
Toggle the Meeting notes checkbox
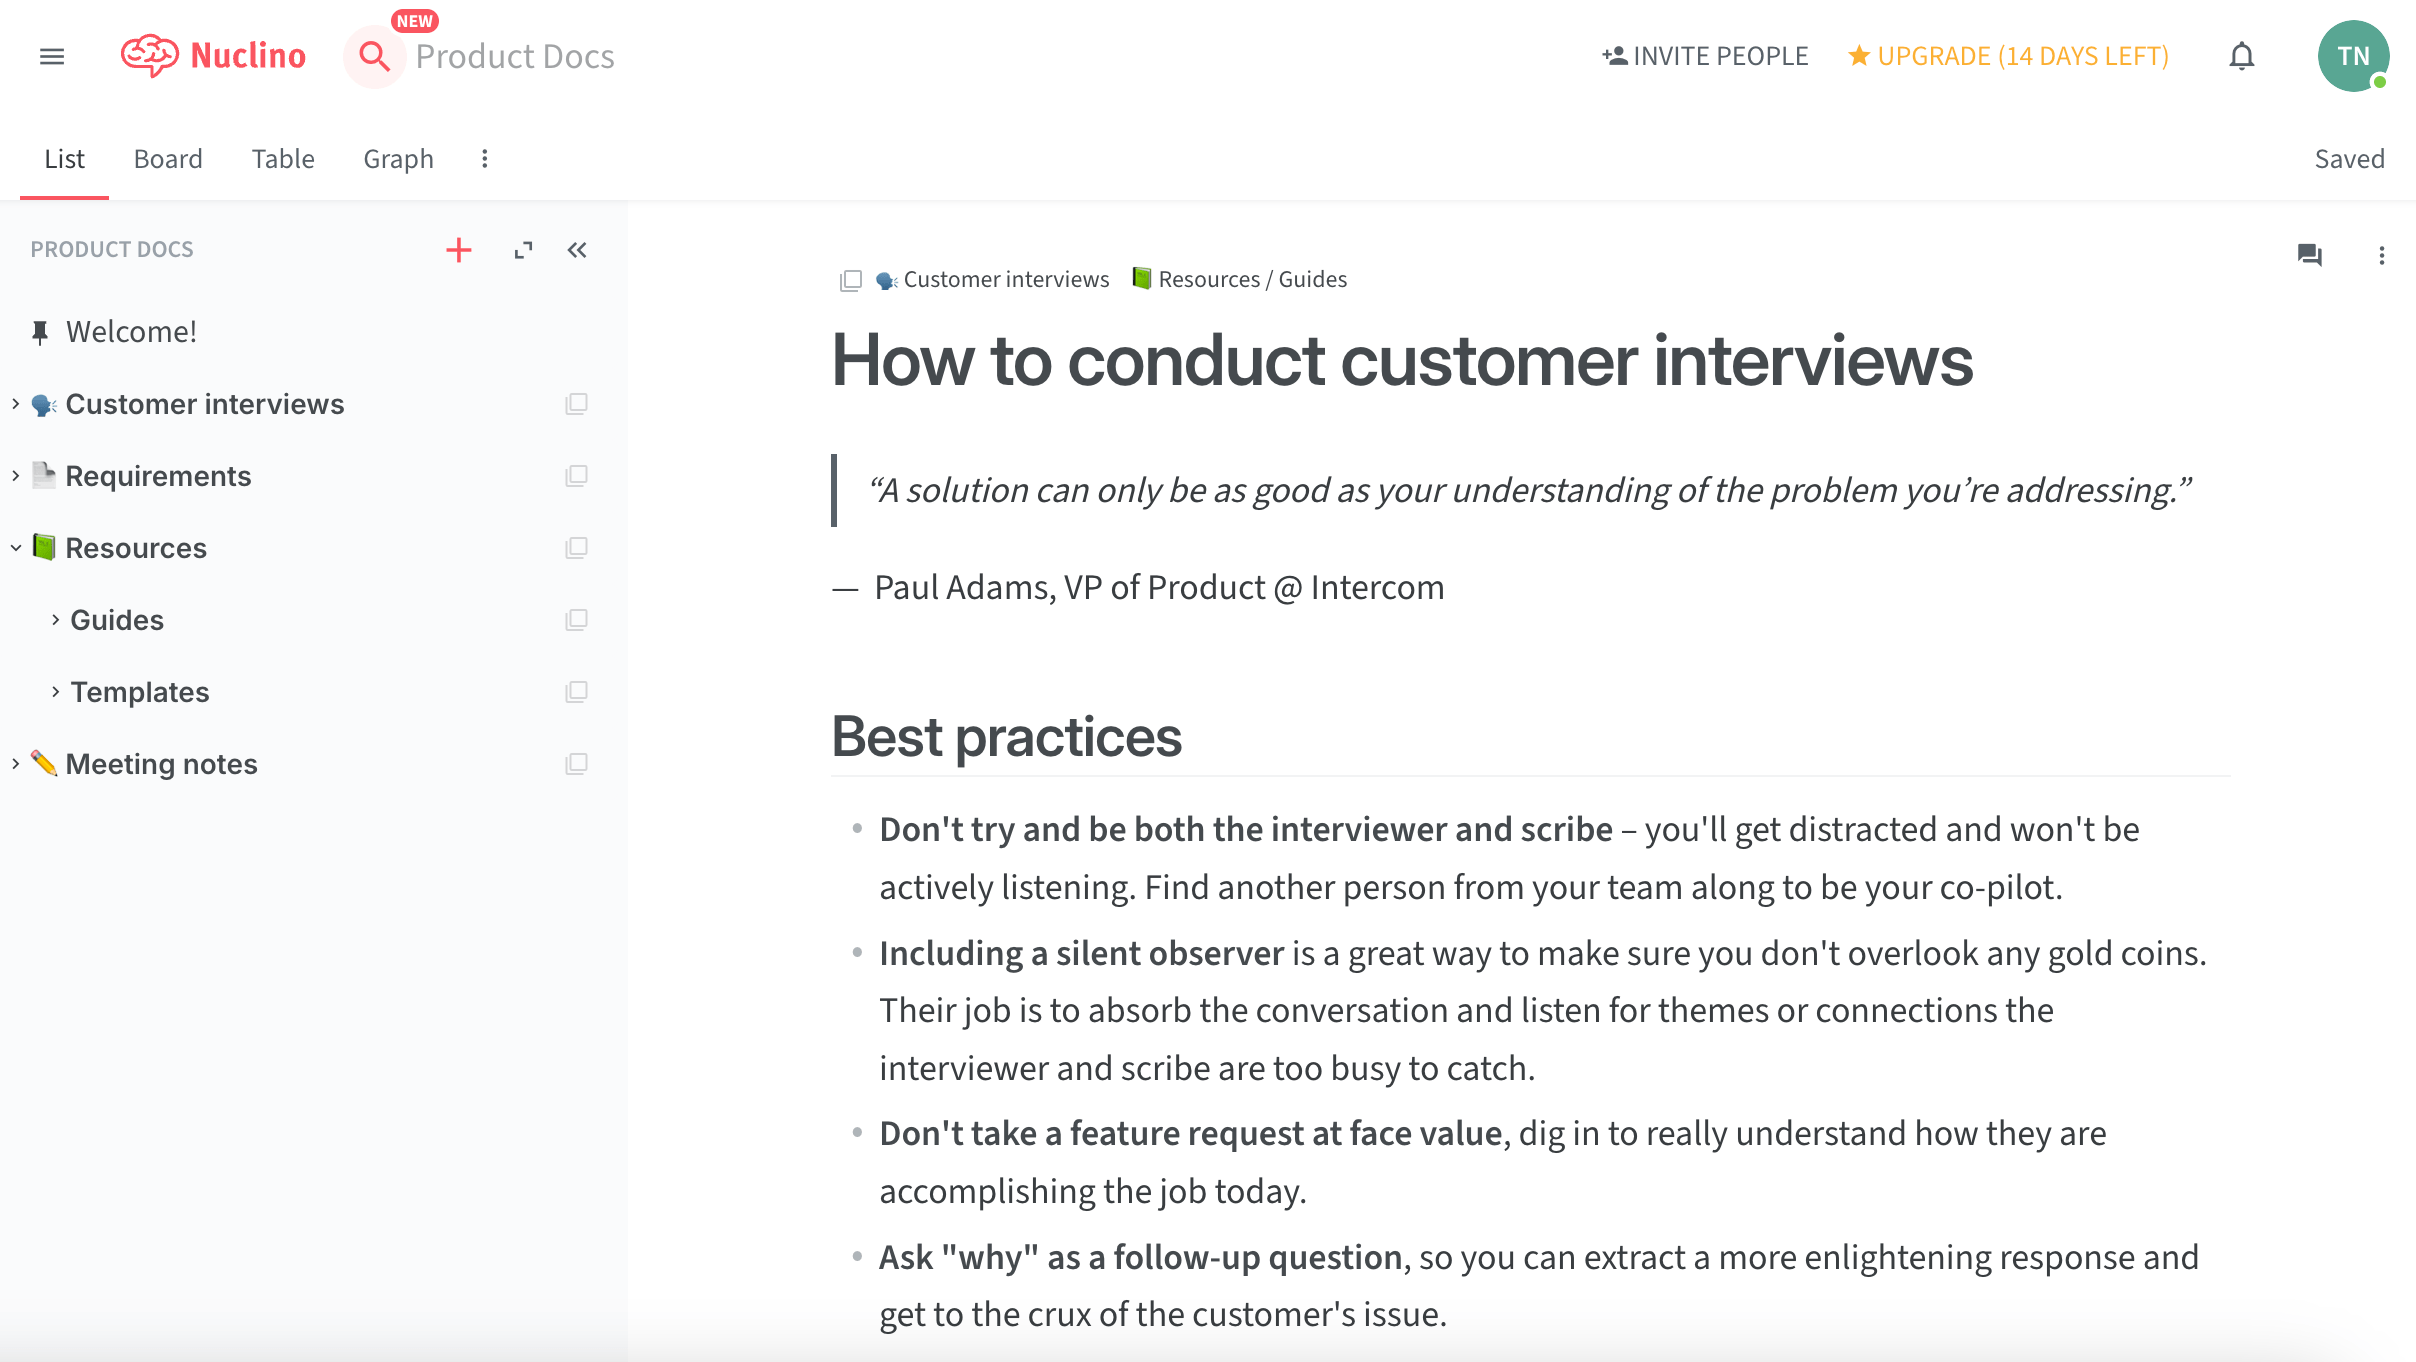coord(576,763)
